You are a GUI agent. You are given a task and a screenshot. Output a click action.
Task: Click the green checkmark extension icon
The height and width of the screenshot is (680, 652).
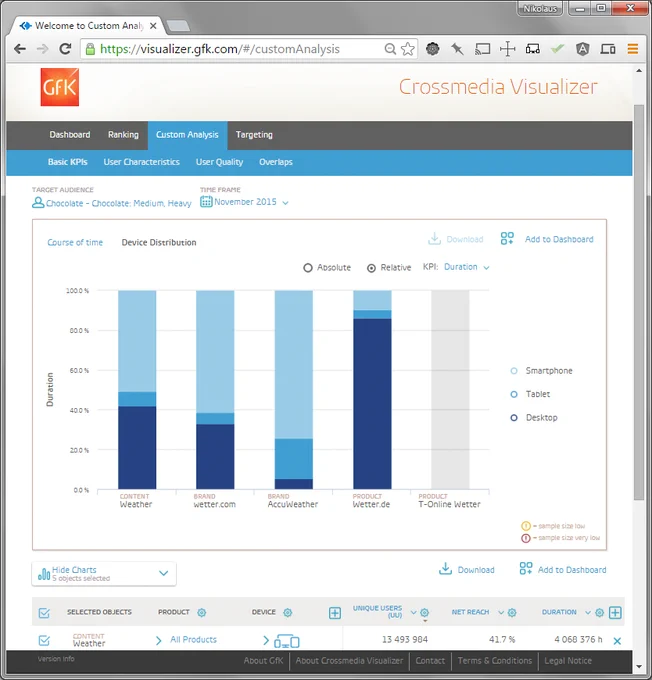tap(557, 49)
